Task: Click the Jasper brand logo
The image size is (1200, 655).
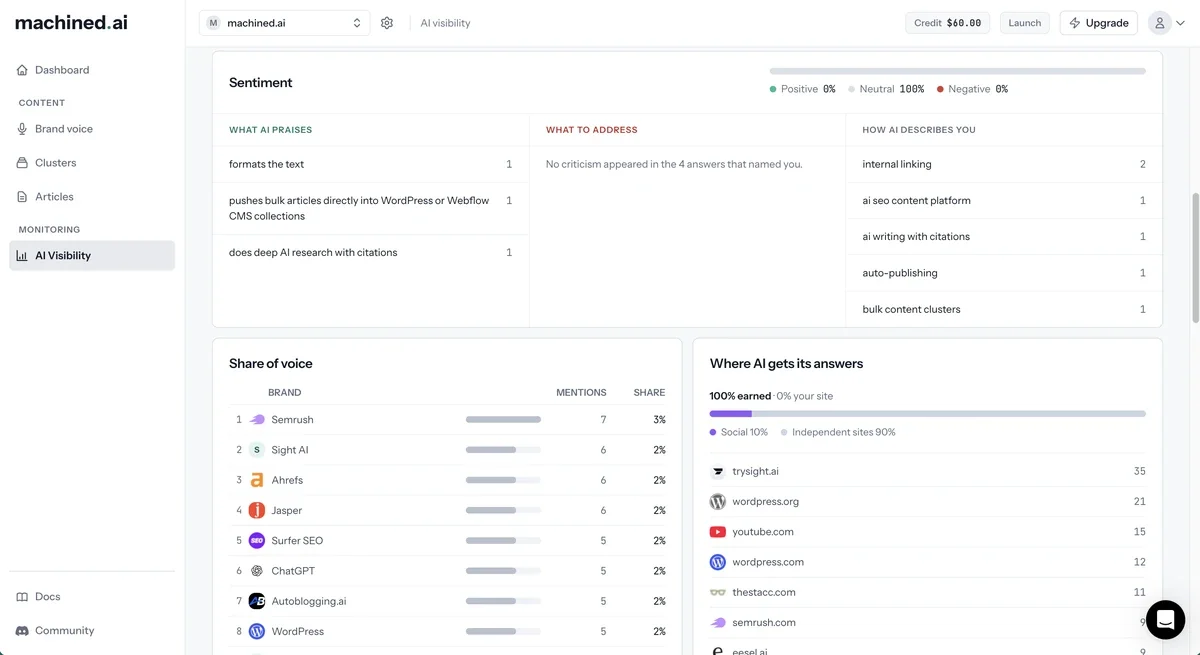Action: [x=257, y=510]
